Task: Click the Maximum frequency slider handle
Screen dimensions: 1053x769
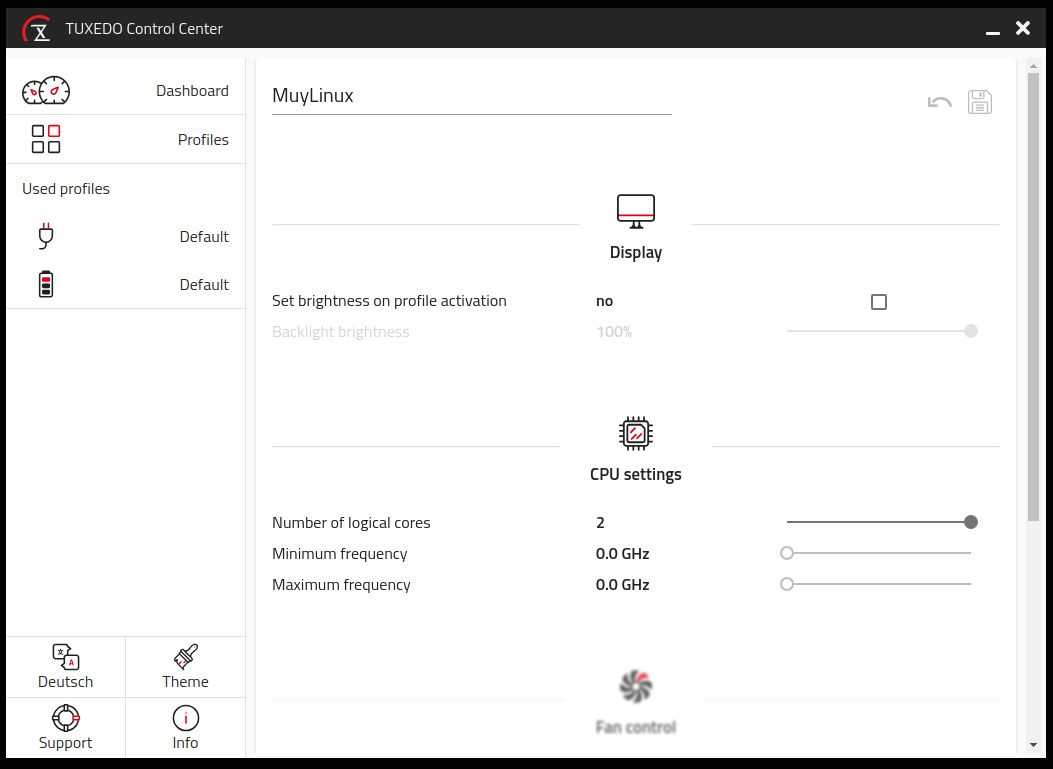Action: click(787, 584)
